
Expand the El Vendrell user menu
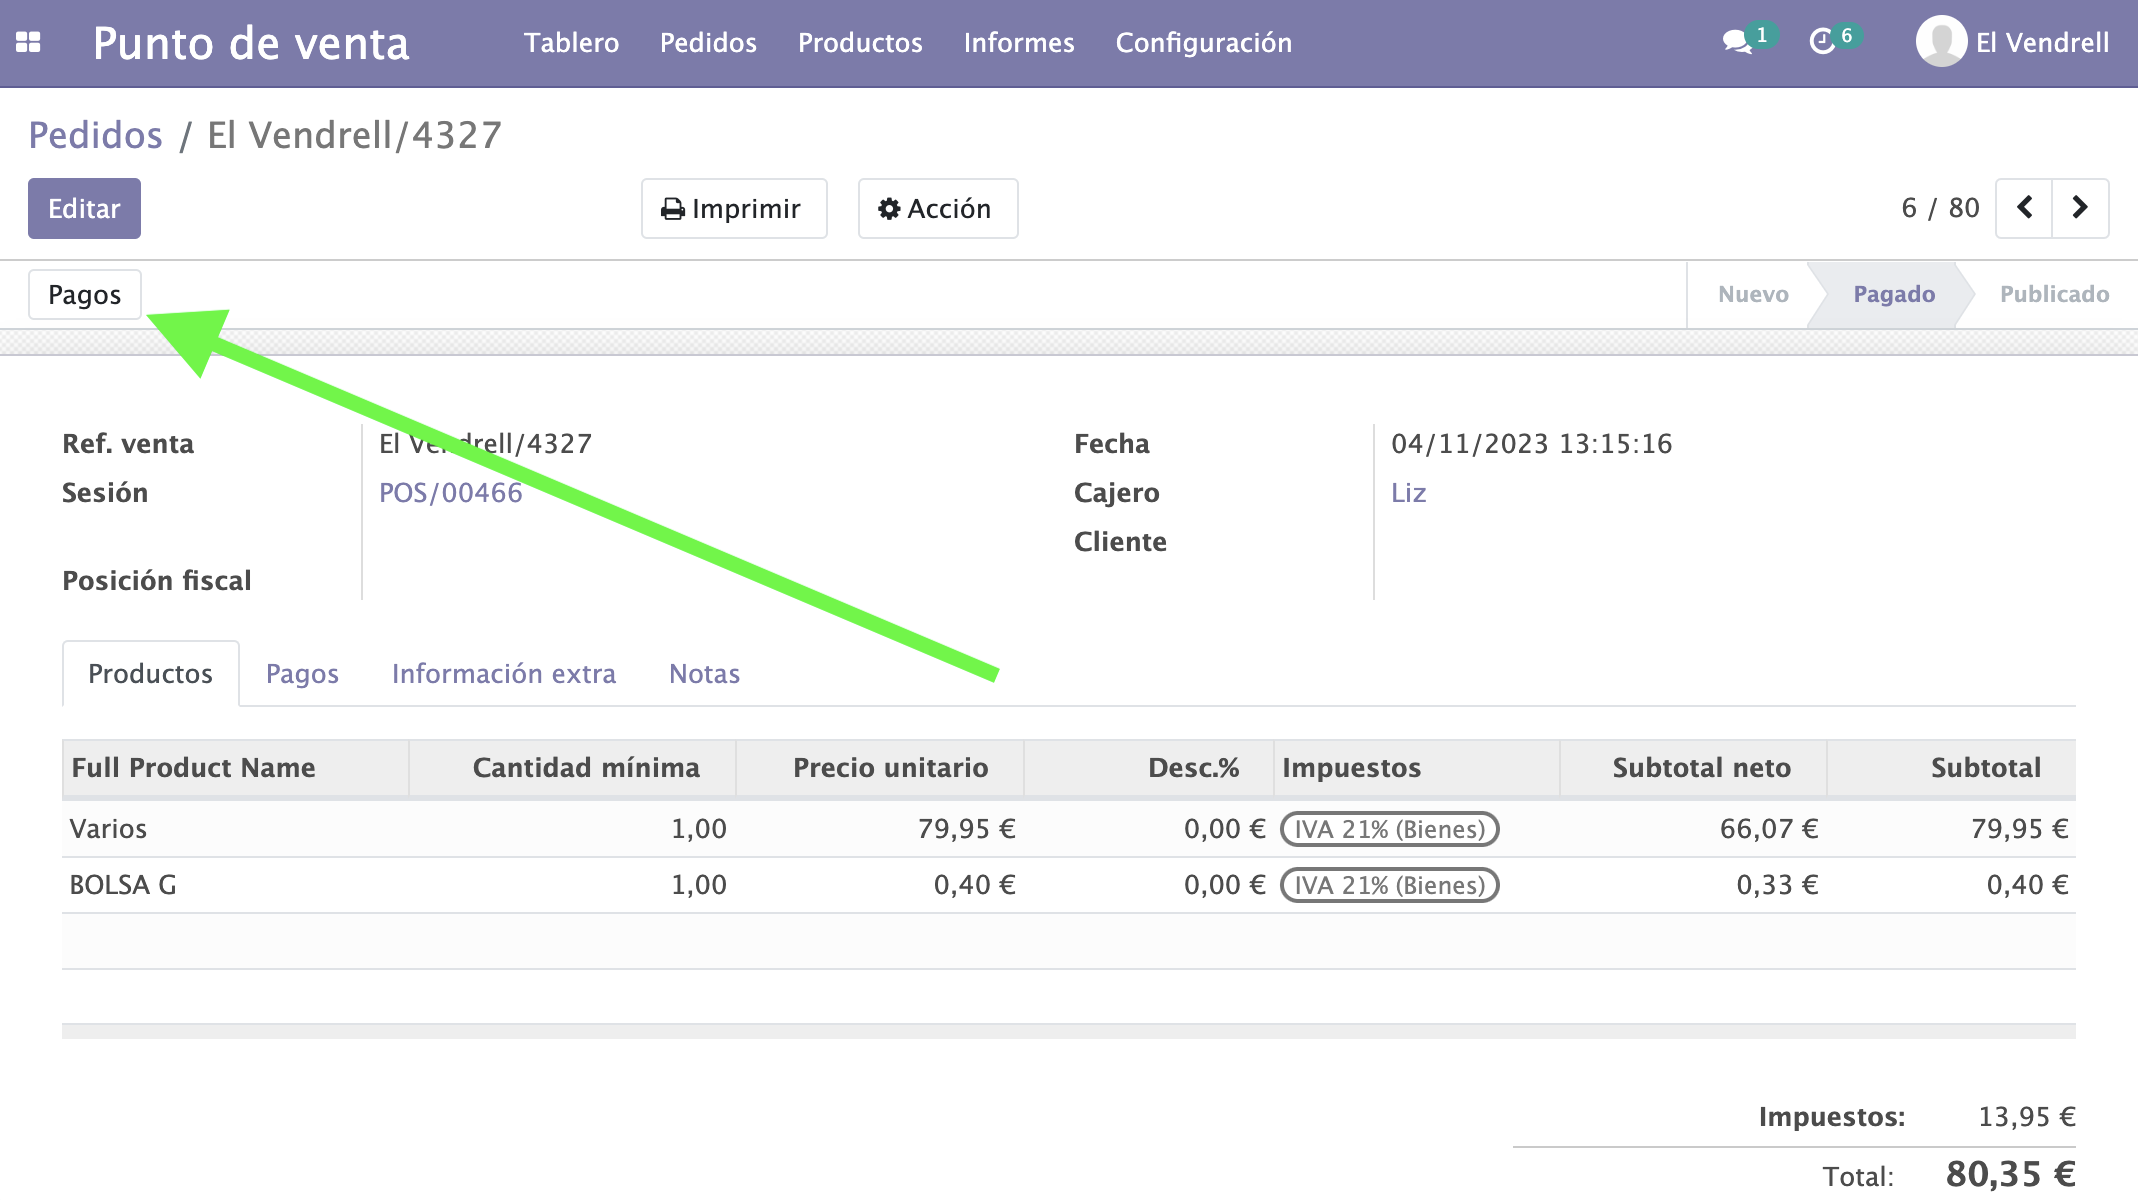(x=2042, y=42)
